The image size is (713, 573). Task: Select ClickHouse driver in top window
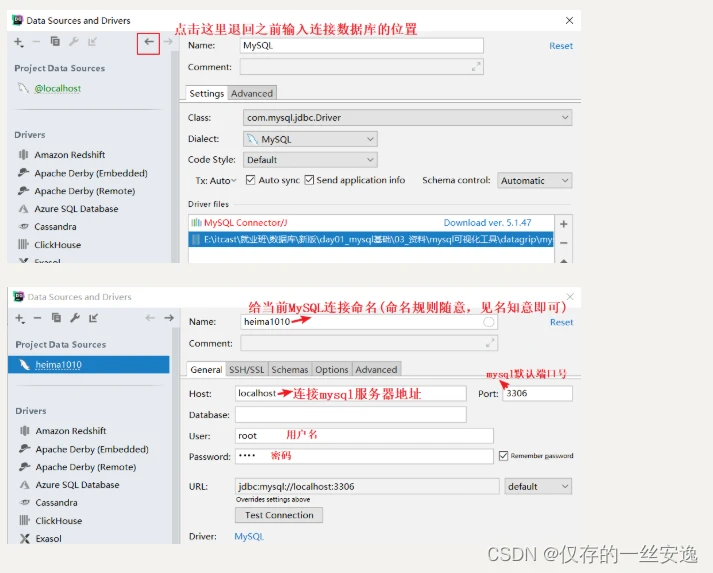point(58,245)
